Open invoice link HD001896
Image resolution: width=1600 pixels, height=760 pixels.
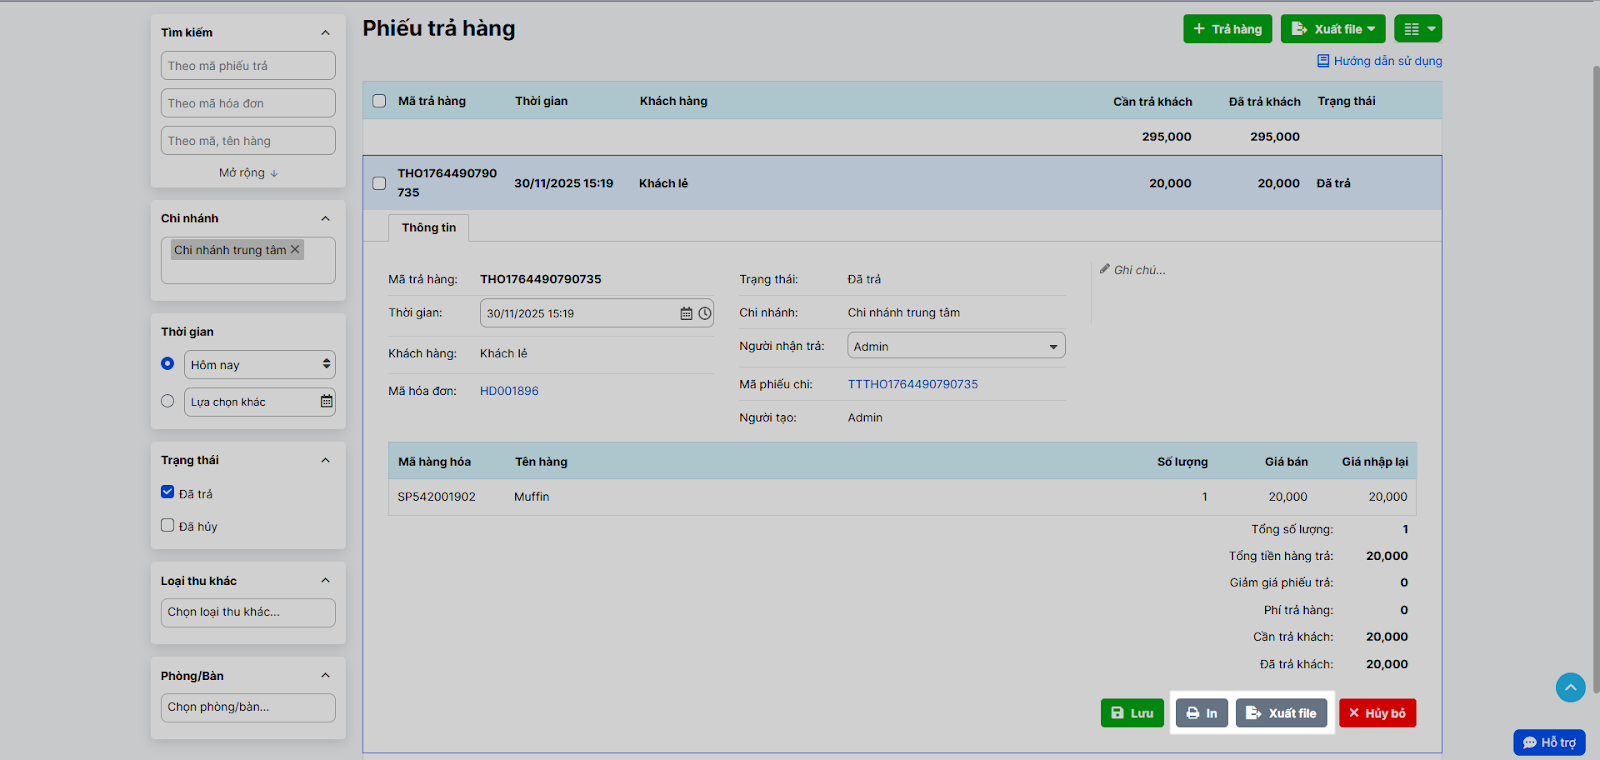click(x=509, y=391)
